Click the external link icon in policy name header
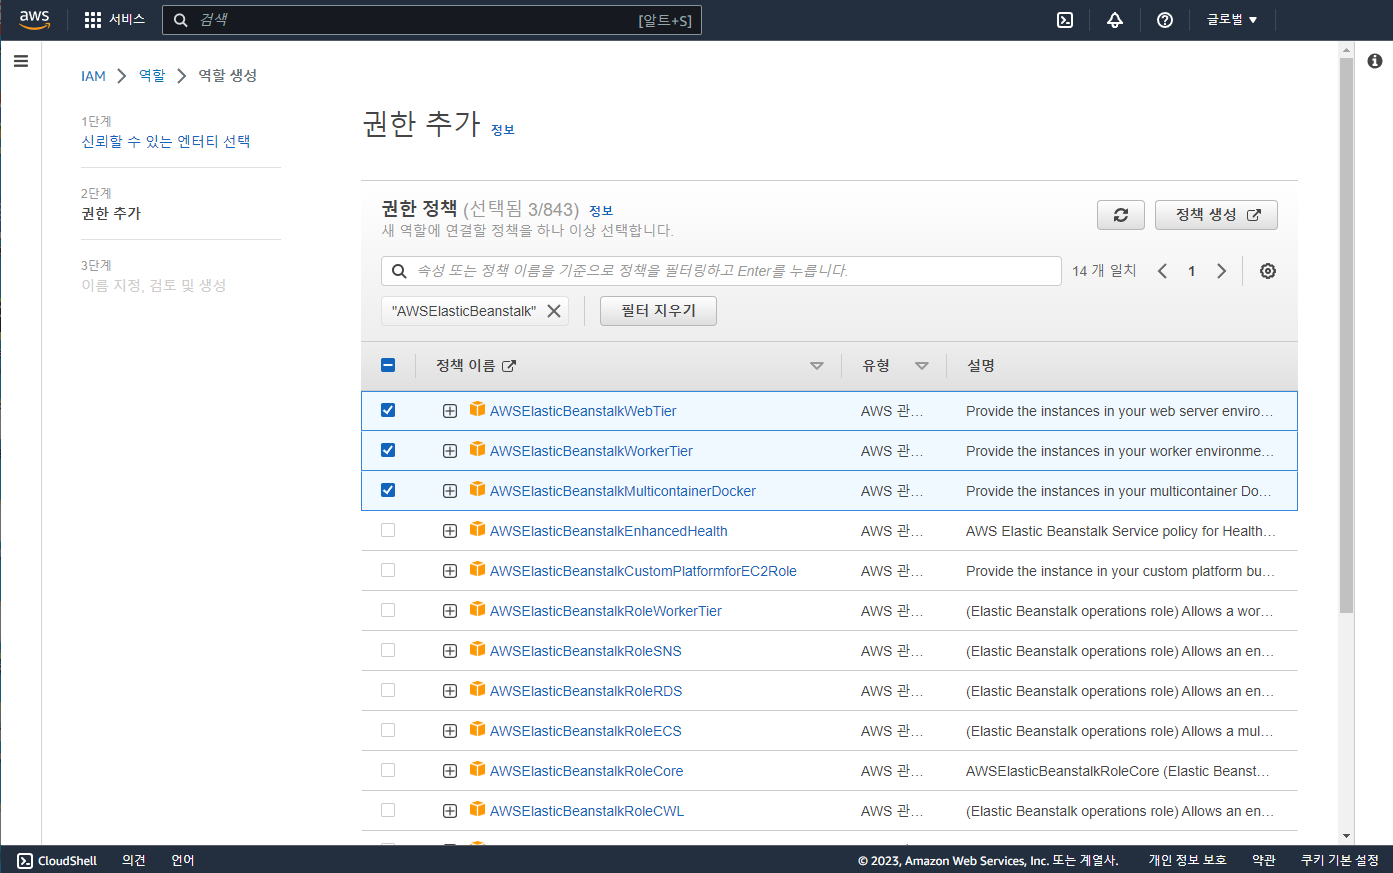The height and width of the screenshot is (873, 1393). (x=509, y=366)
